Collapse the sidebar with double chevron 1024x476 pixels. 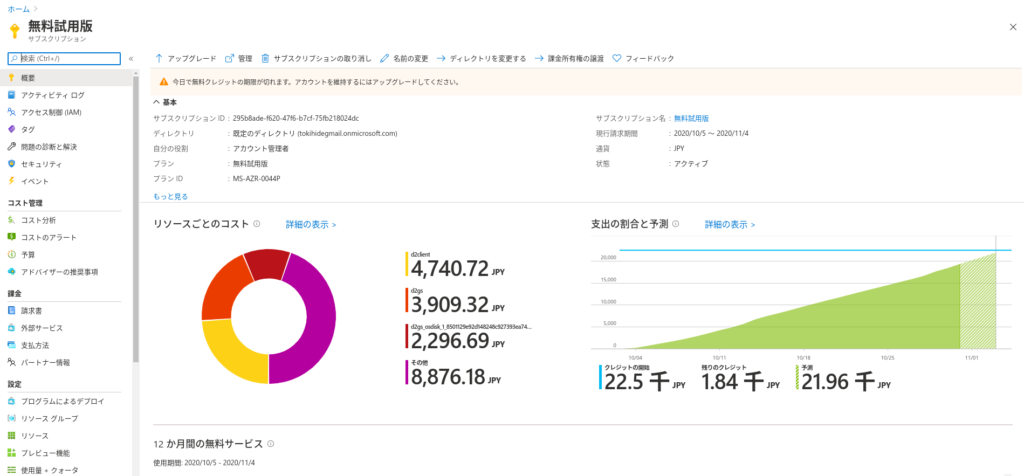pos(131,59)
